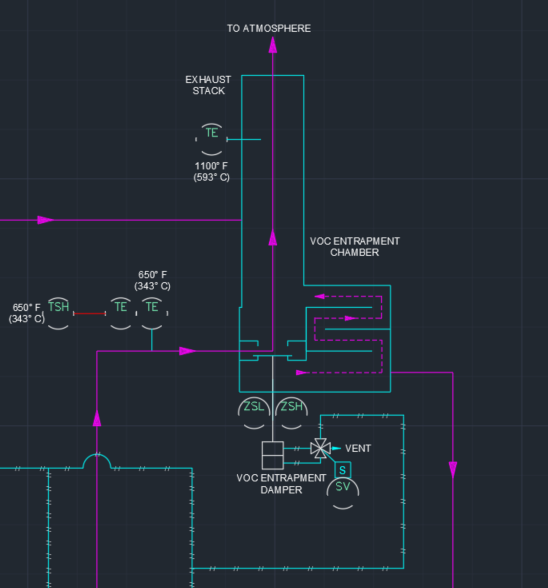Image resolution: width=548 pixels, height=588 pixels.
Task: Select the 'TO ATMOSPHERE' text
Action: point(269,28)
